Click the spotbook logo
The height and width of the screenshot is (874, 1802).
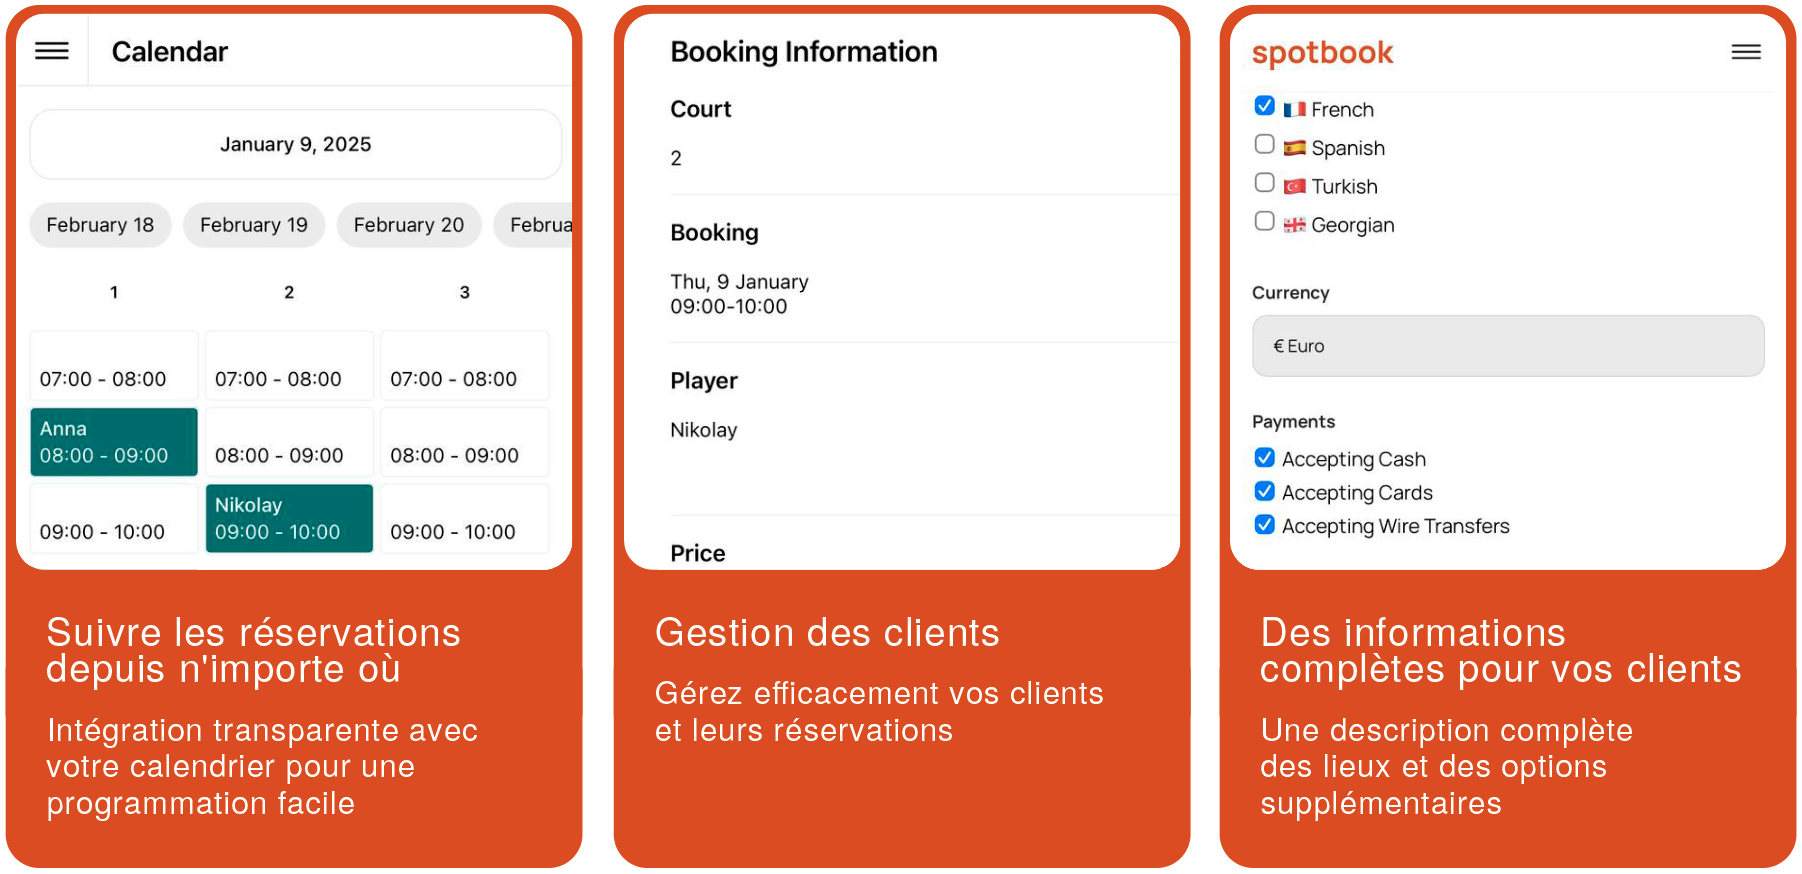pos(1322,53)
